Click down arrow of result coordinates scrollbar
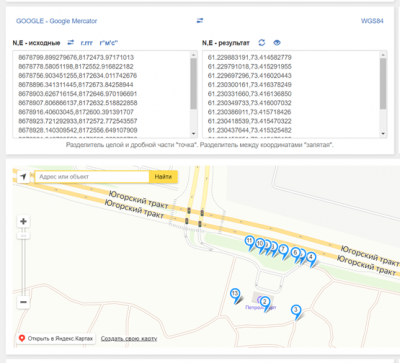This screenshot has height=363, width=400. click(x=383, y=134)
